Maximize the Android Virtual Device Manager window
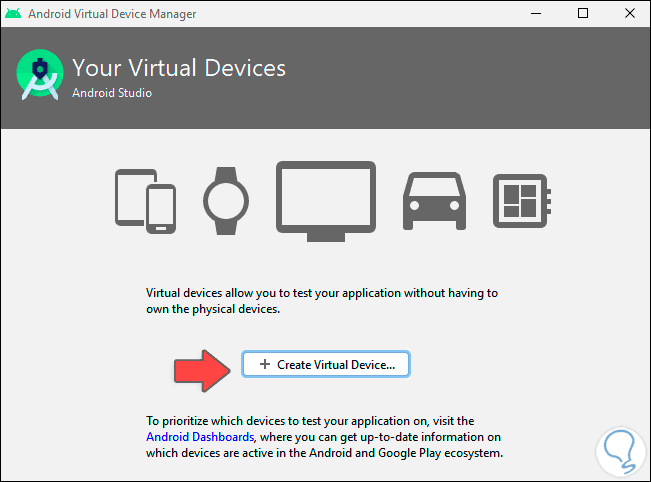 tap(583, 13)
